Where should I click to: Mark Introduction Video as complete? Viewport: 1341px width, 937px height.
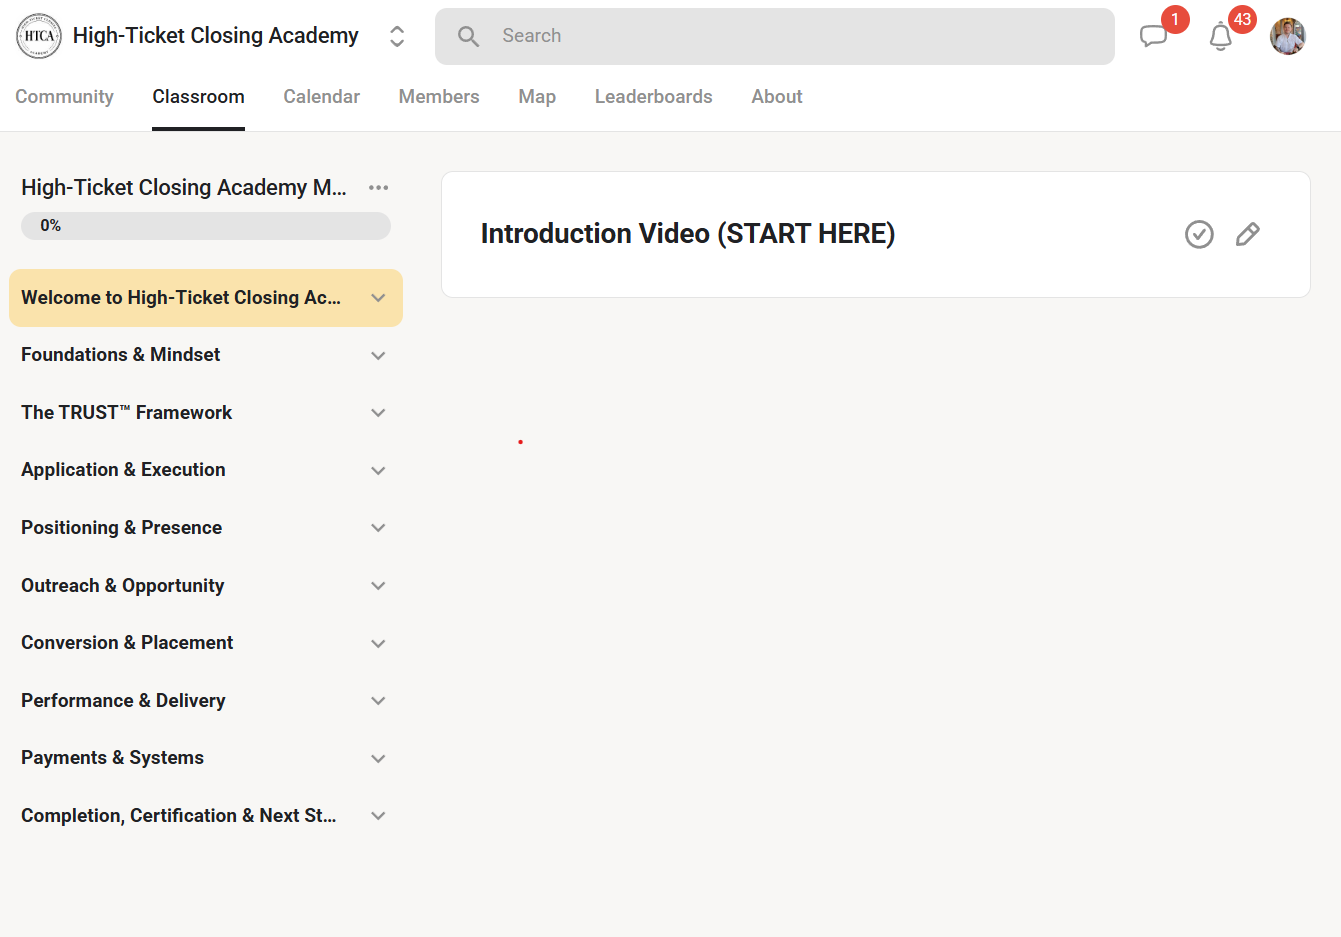(1199, 234)
